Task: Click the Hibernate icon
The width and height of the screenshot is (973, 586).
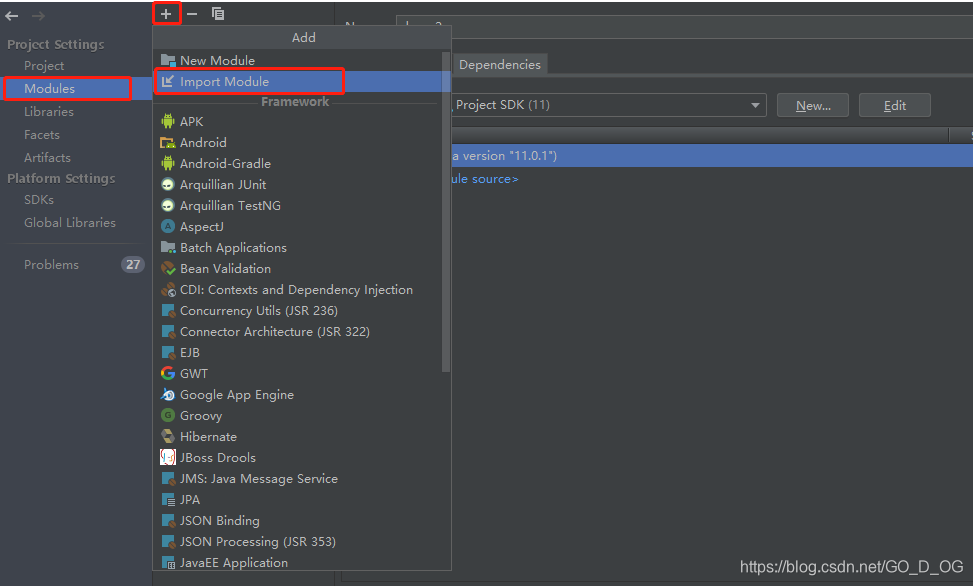Action: click(168, 436)
